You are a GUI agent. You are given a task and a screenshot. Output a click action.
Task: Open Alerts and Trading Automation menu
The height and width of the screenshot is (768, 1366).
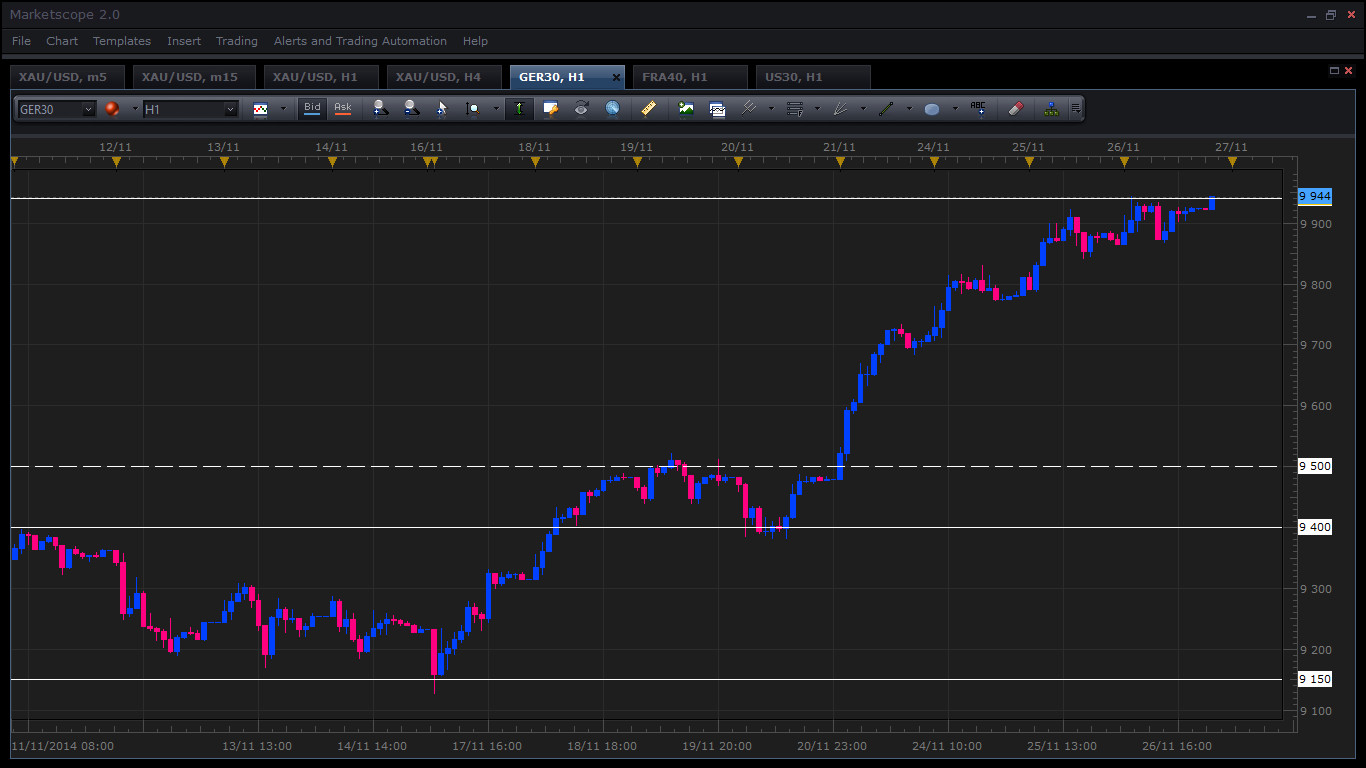point(360,41)
